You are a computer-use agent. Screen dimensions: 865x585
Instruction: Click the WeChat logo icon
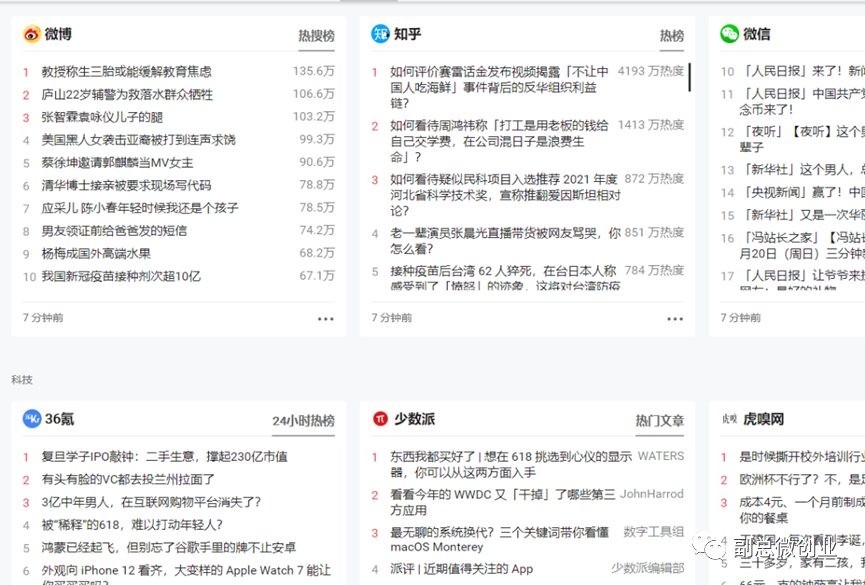(x=729, y=34)
